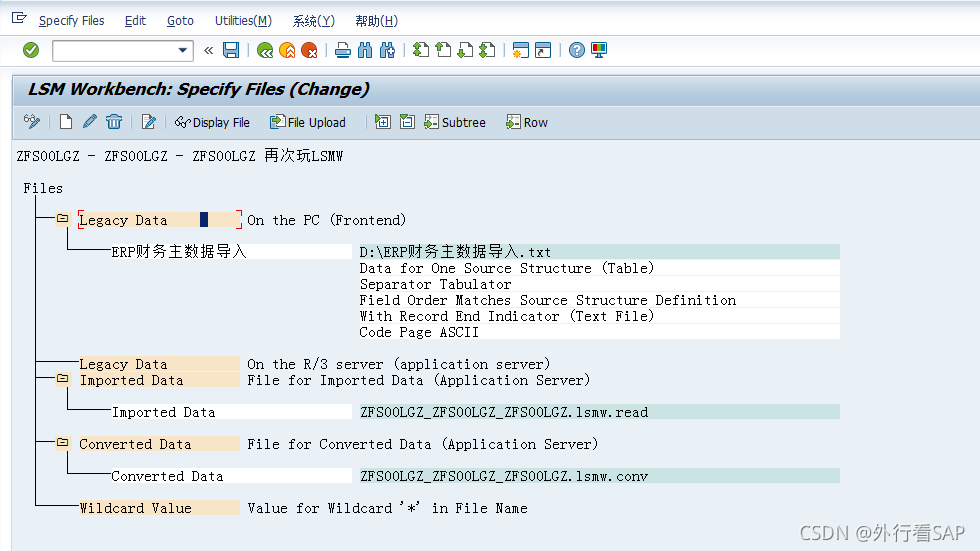This screenshot has height=551, width=980.
Task: Click the orange Exit icon
Action: click(x=287, y=50)
